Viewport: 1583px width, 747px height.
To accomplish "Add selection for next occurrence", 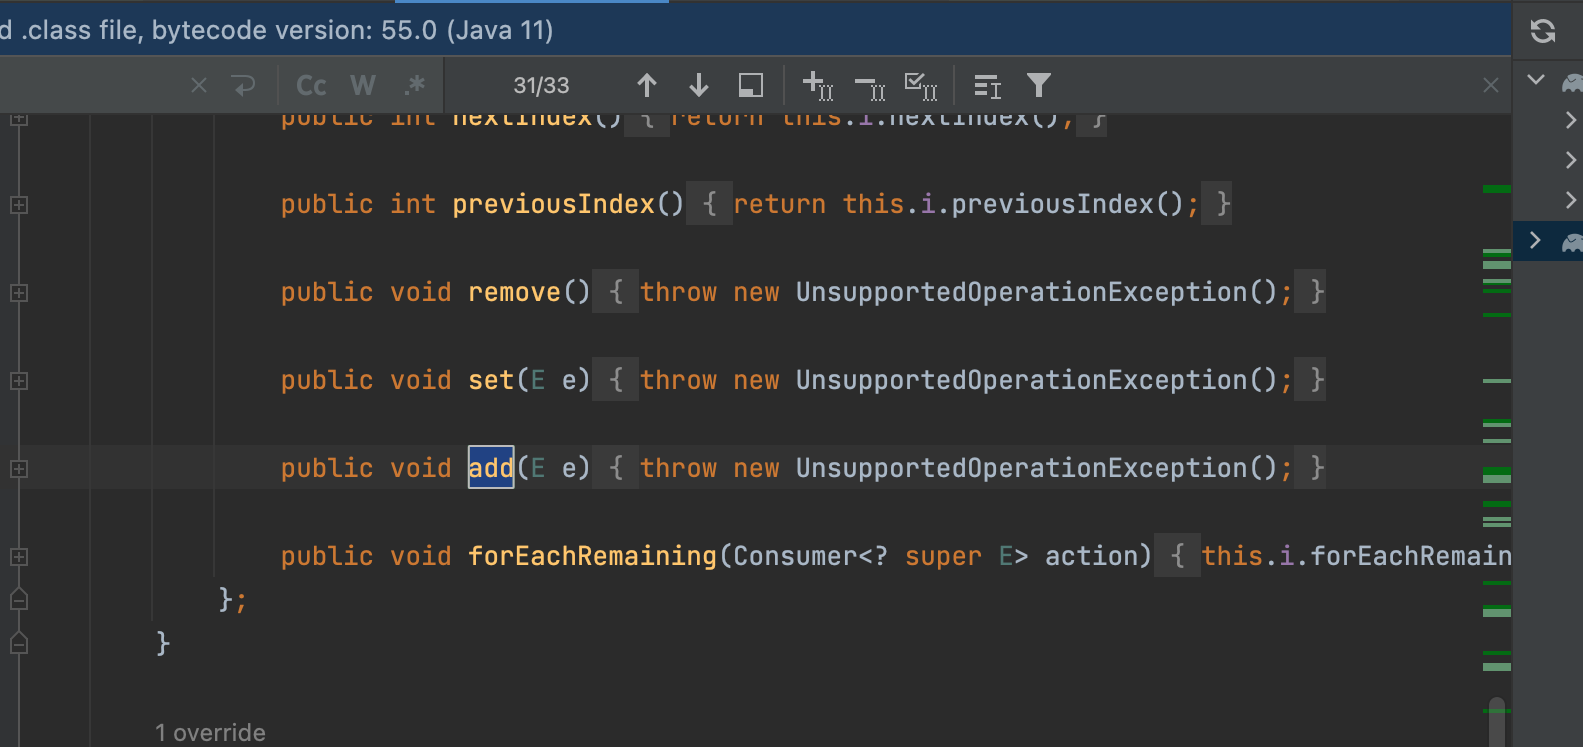I will (x=818, y=86).
